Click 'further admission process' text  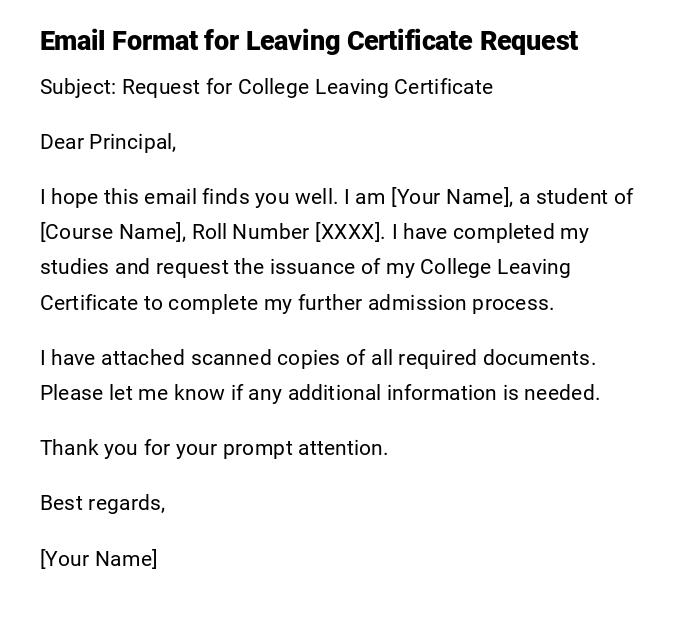coord(425,303)
